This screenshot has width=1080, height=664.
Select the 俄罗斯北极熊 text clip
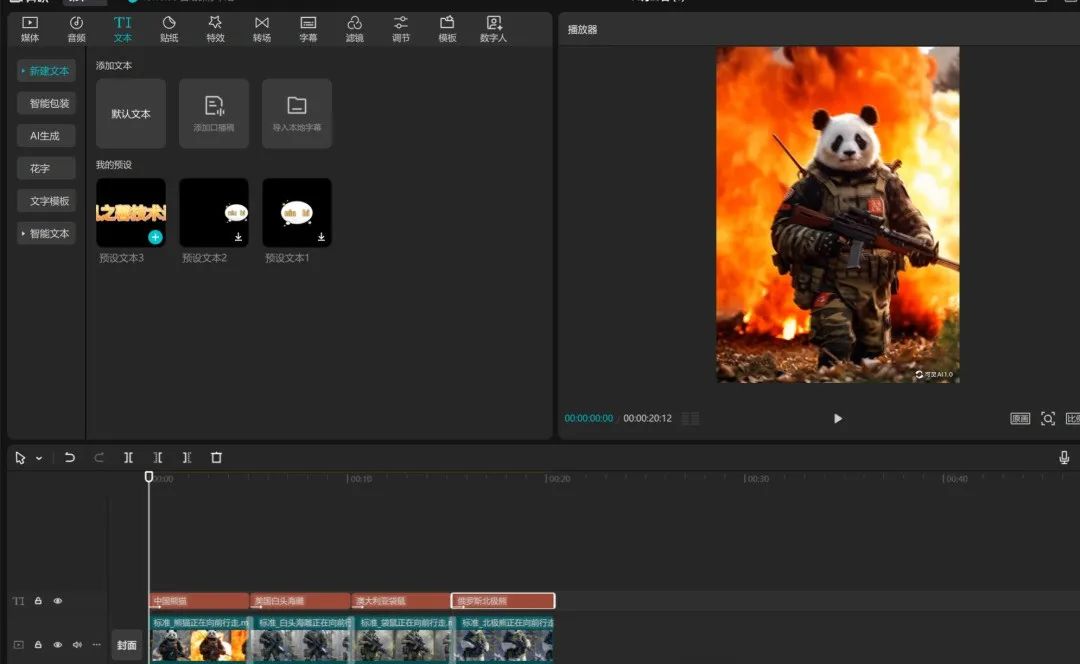(503, 601)
